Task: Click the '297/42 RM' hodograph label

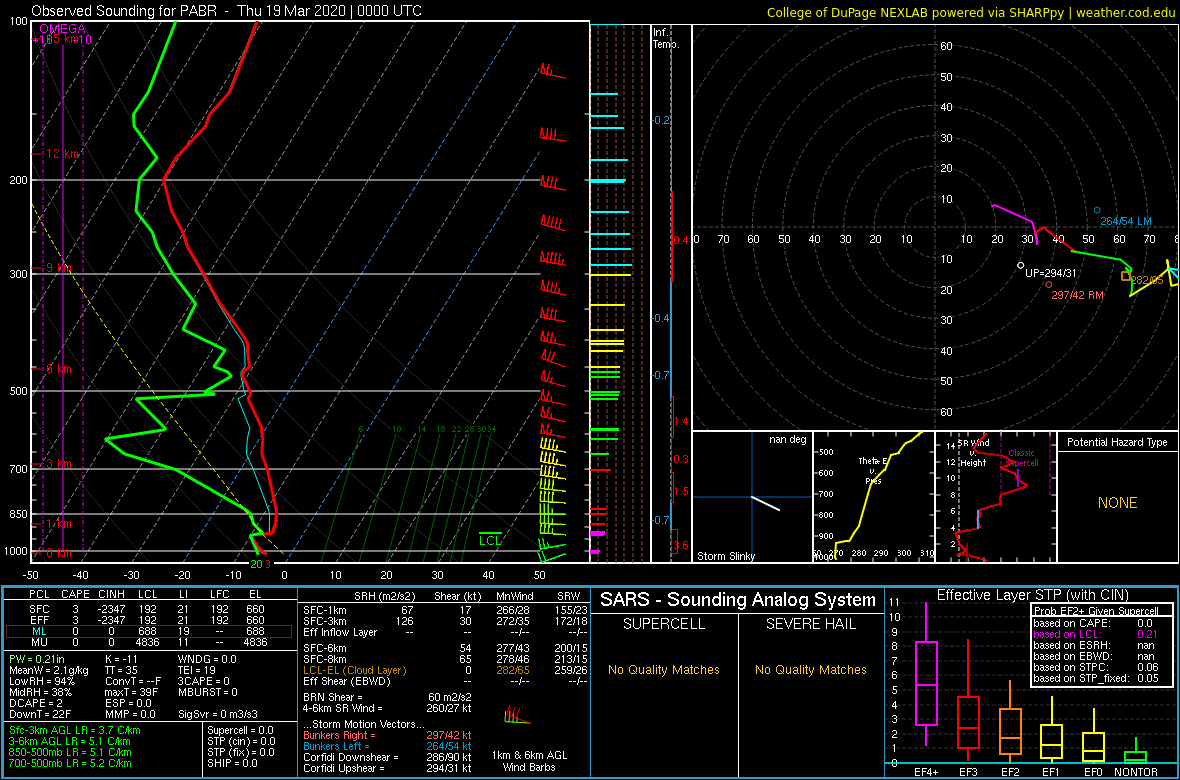Action: [x=1078, y=296]
